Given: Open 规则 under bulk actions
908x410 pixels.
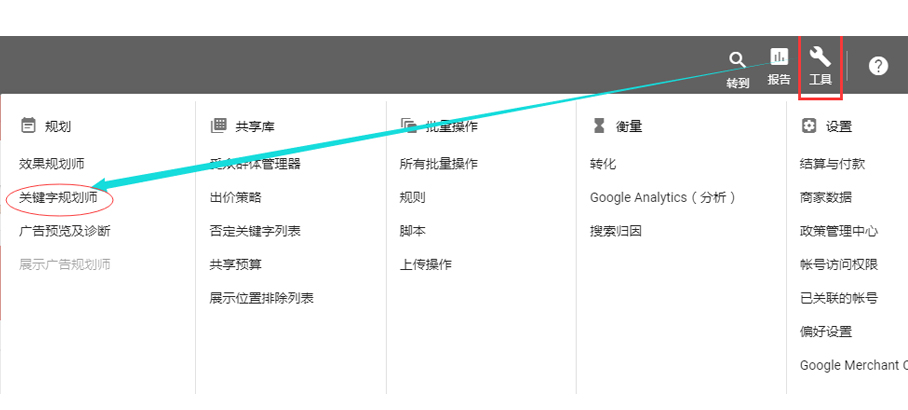Looking at the screenshot, I should 412,197.
